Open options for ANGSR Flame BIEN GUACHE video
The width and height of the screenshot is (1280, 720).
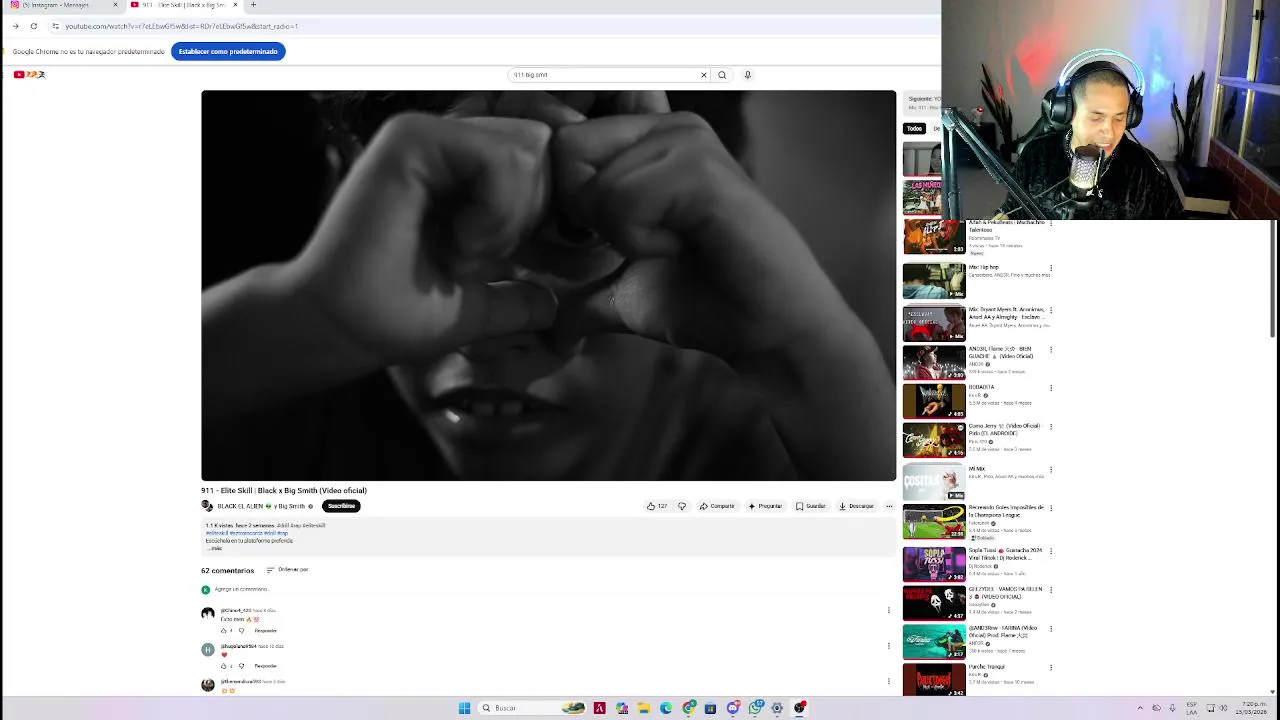(x=1051, y=350)
